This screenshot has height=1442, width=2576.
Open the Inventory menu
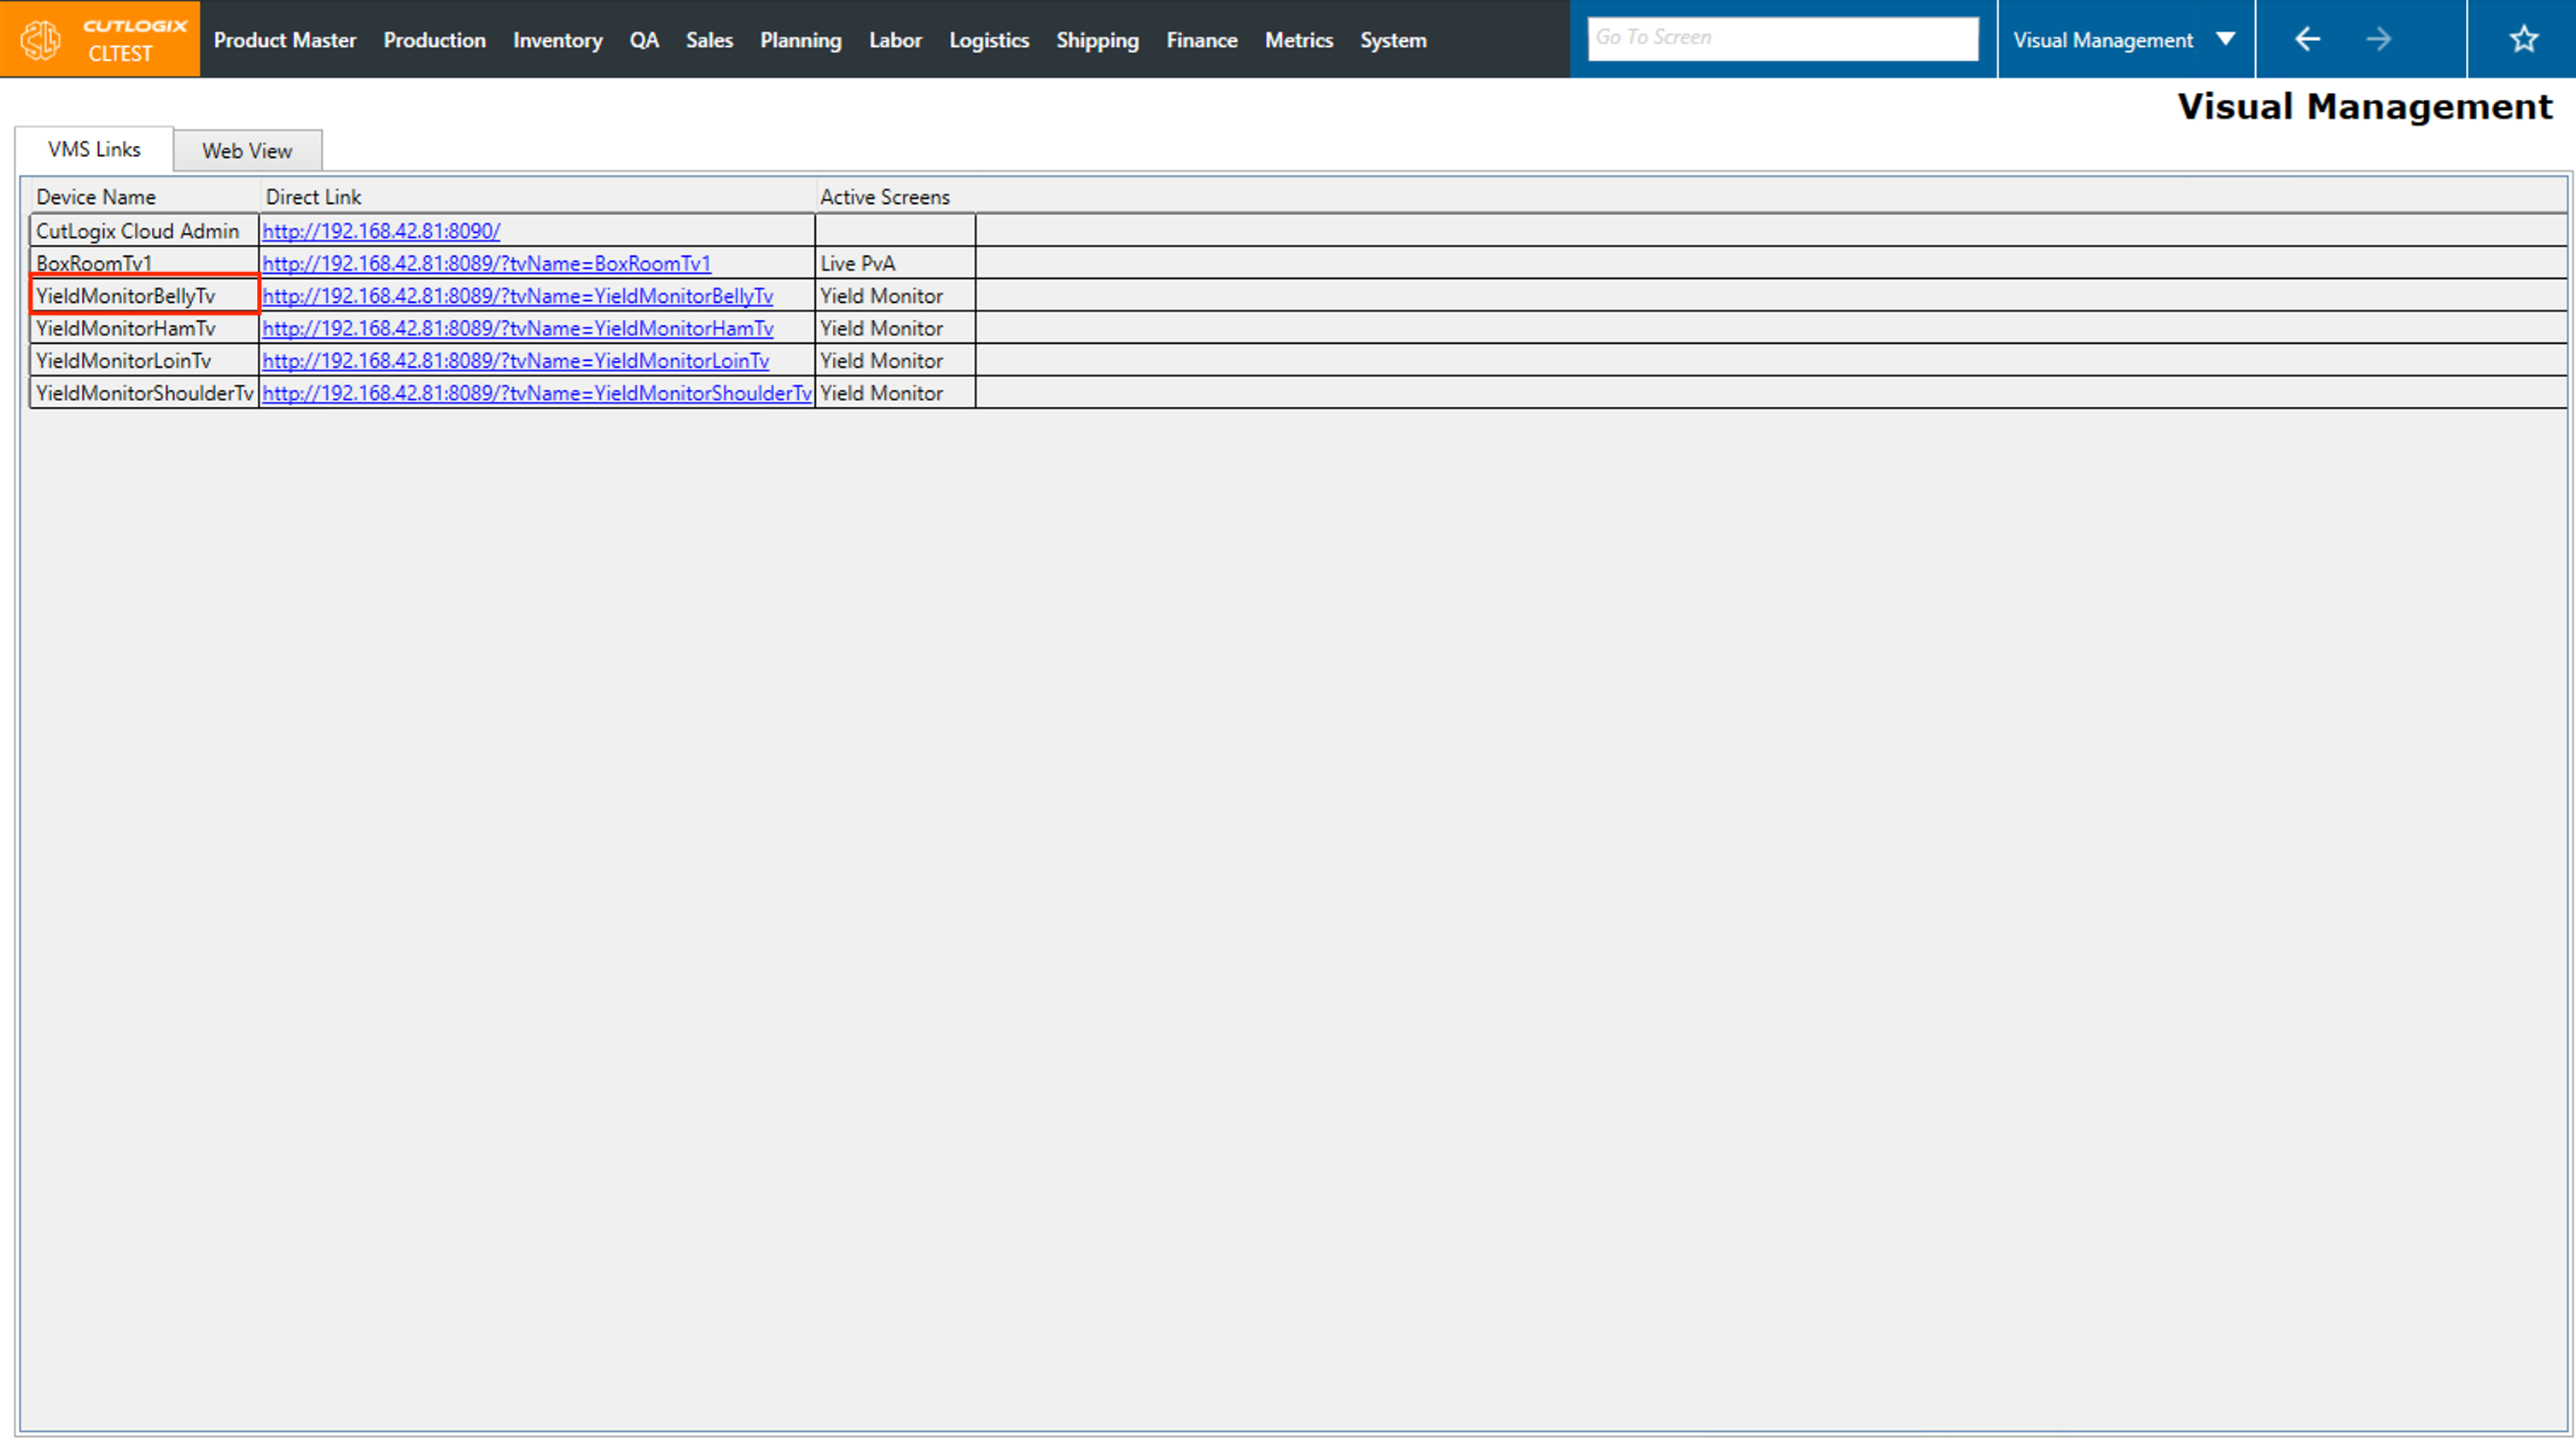557,40
